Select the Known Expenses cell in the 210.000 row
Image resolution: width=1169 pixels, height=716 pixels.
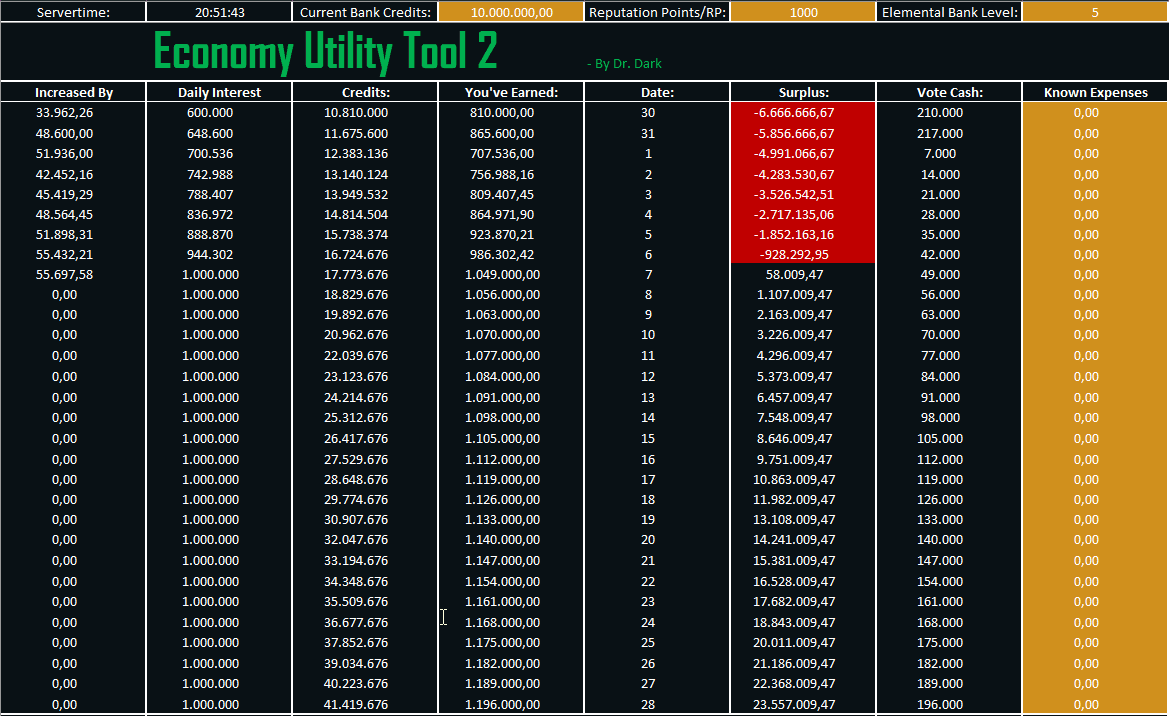point(1095,113)
